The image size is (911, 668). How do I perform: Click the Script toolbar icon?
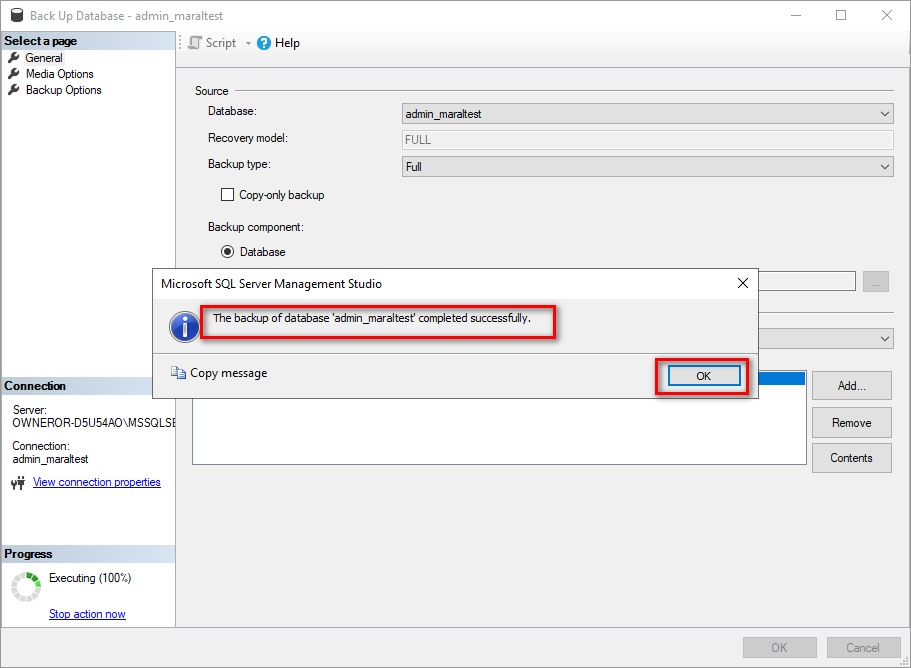pos(194,42)
